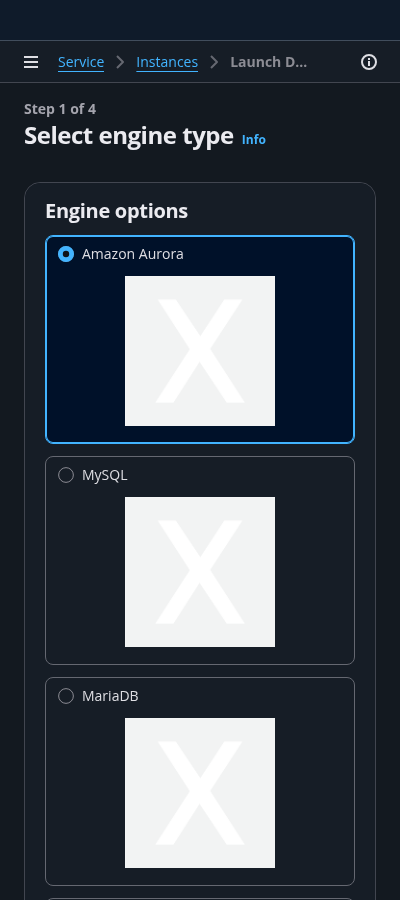Click the MariaDB engine logo image

click(200, 793)
